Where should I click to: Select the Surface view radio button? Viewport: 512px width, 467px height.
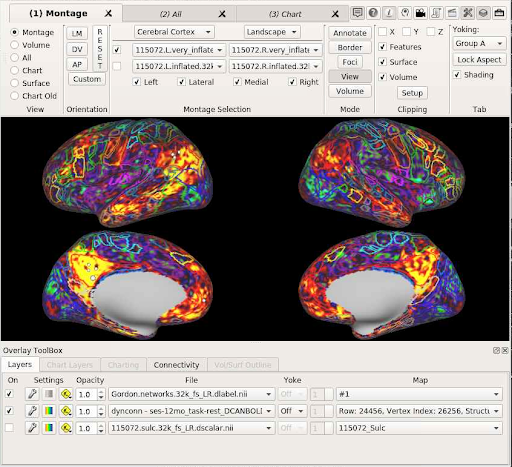[14, 83]
